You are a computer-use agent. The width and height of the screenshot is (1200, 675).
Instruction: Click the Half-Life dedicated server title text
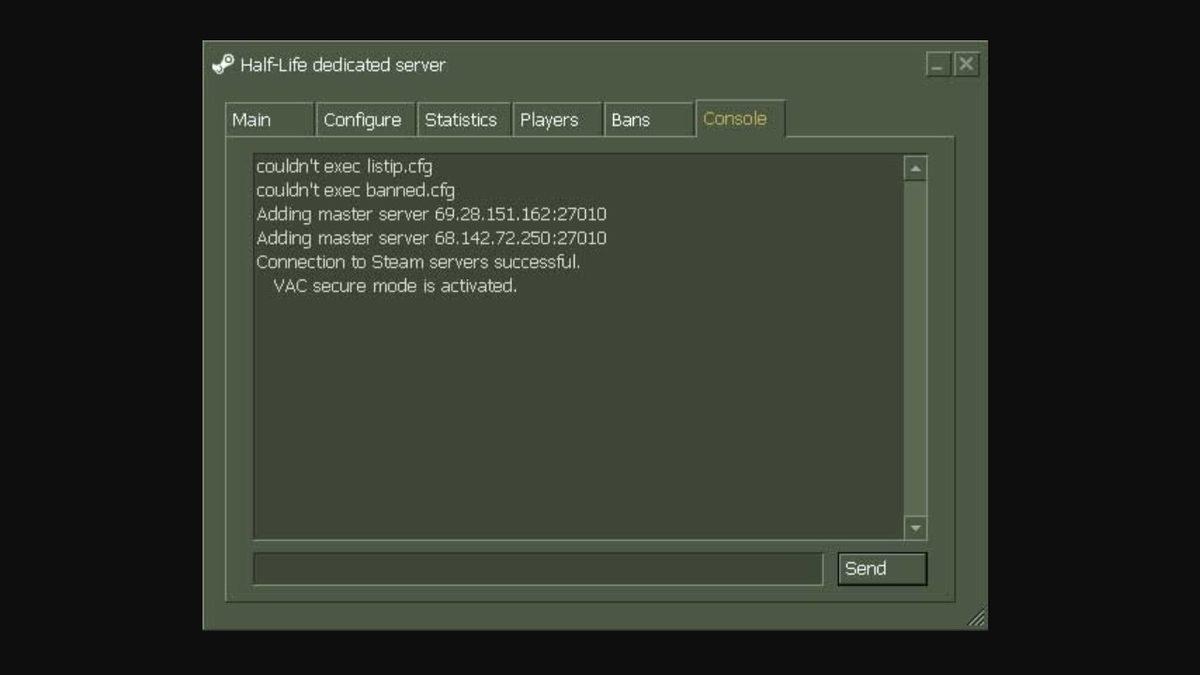tap(342, 65)
